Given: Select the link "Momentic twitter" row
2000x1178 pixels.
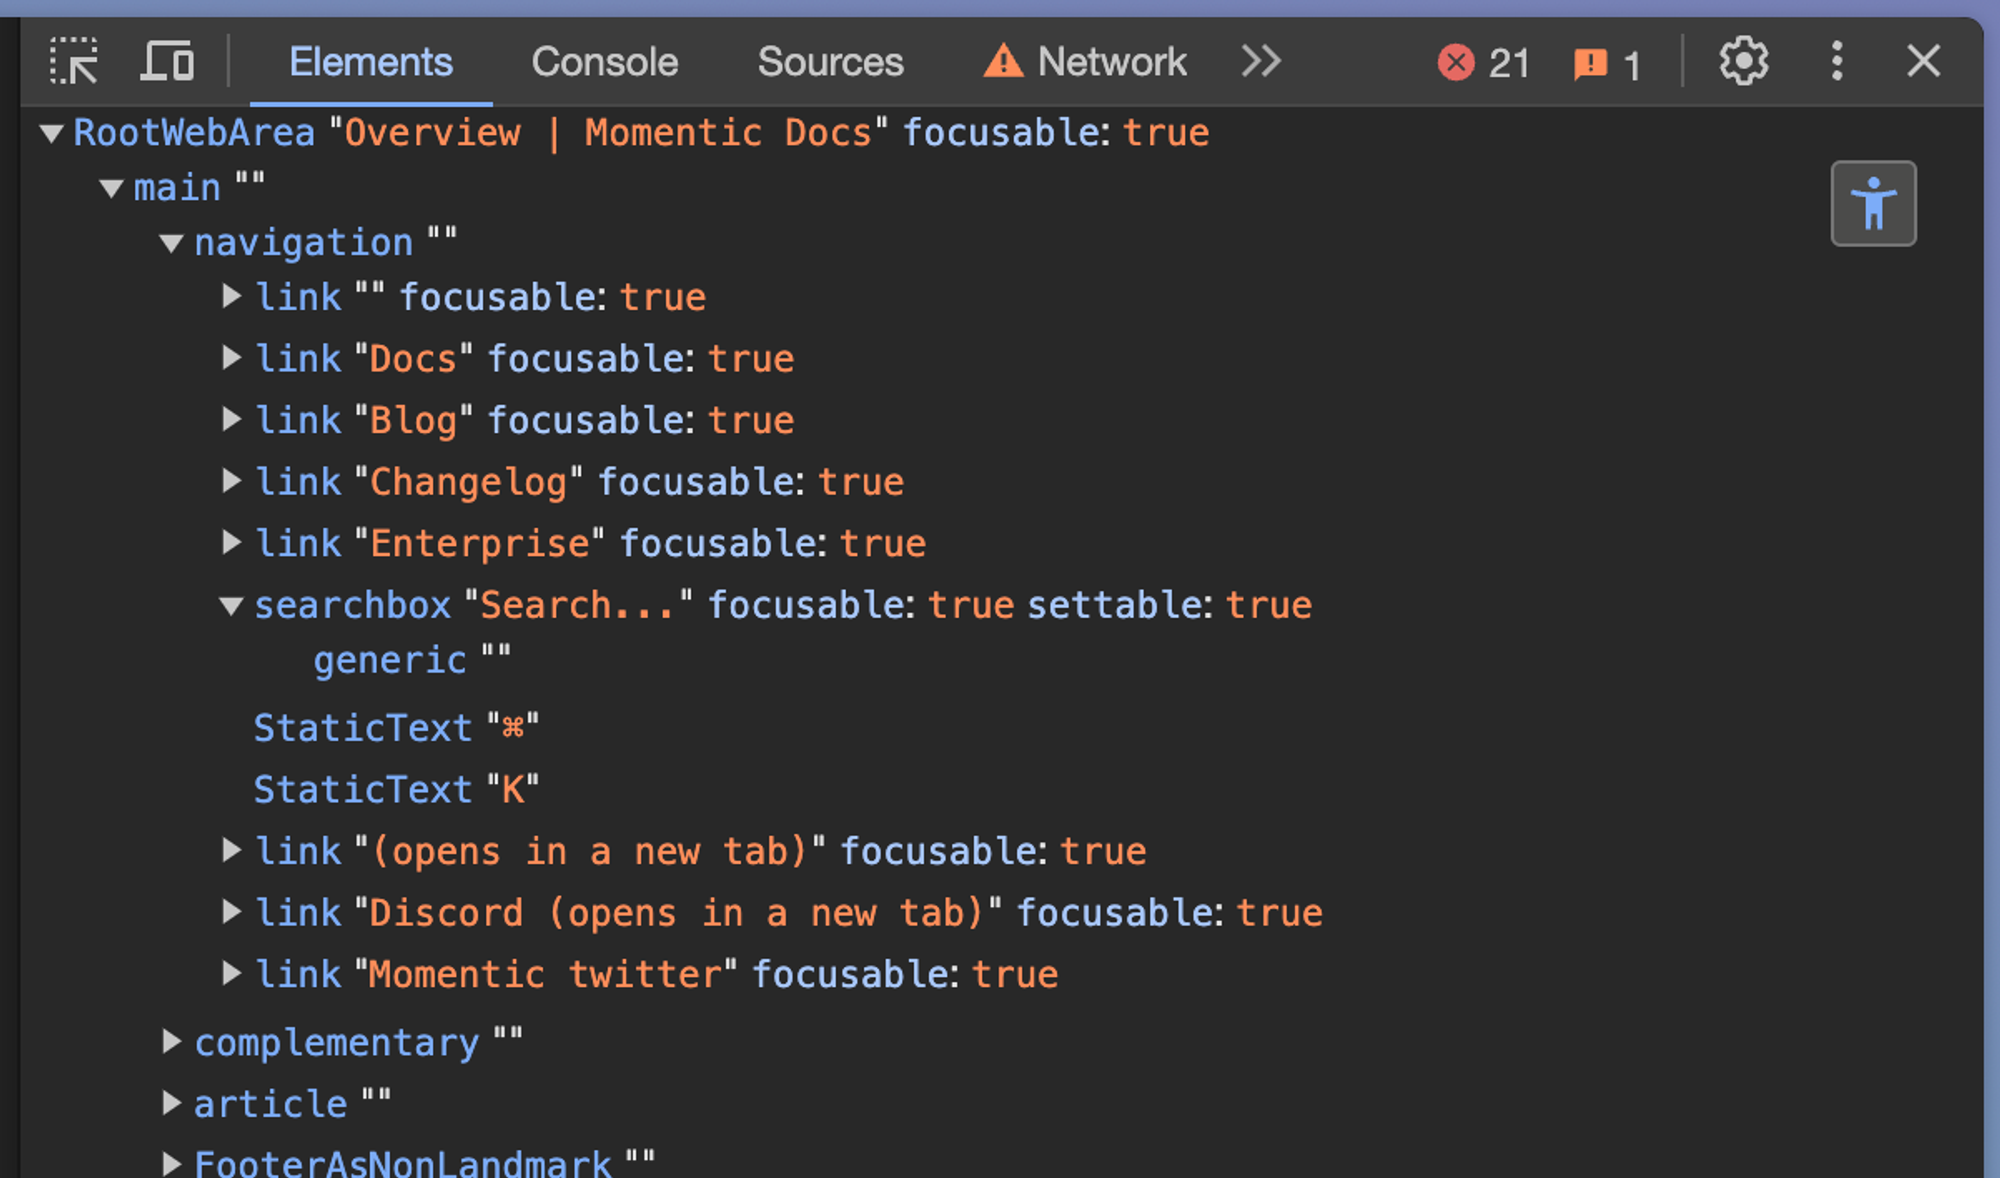Looking at the screenshot, I should (x=656, y=974).
